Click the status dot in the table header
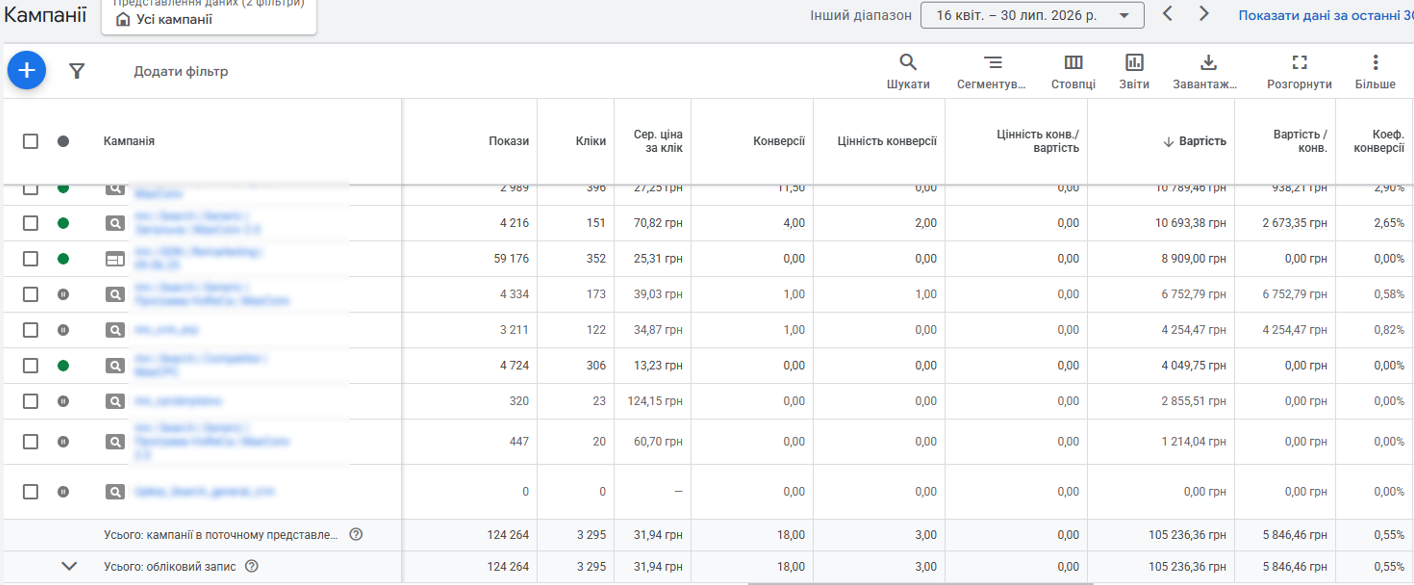 (63, 141)
